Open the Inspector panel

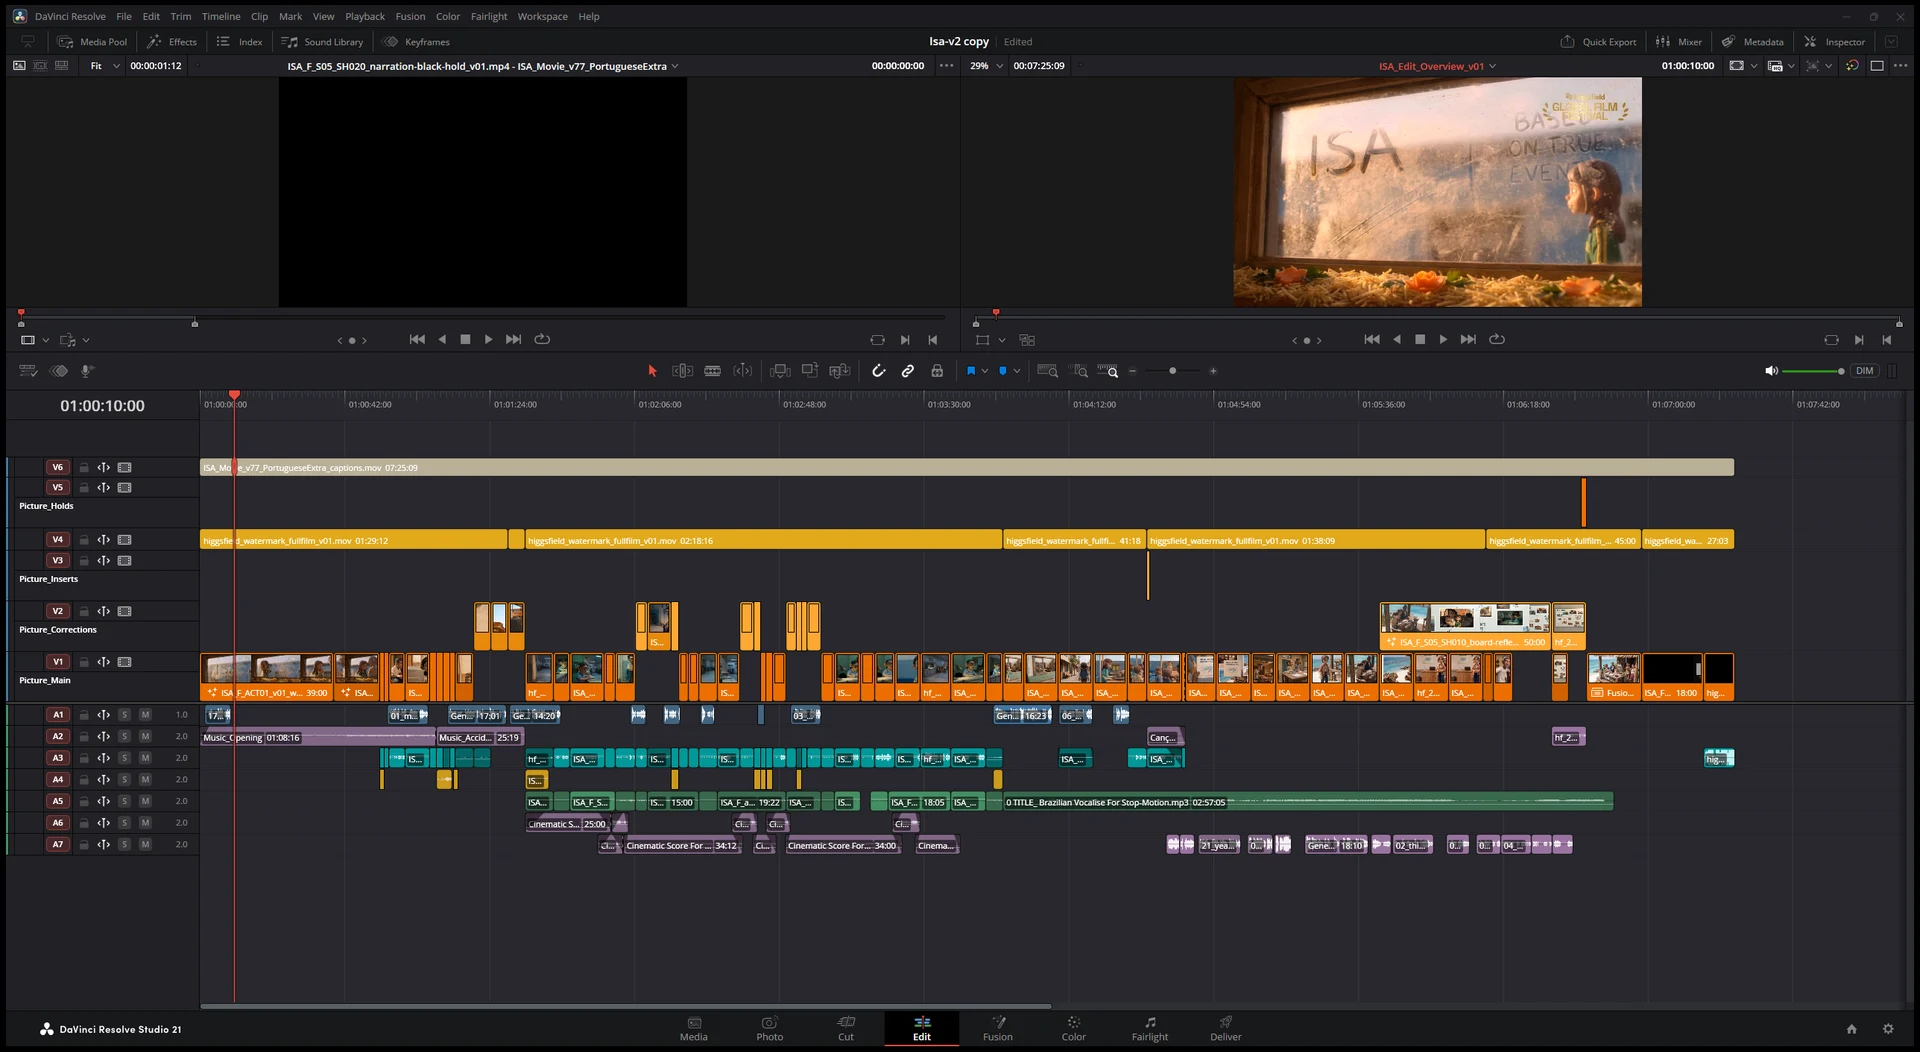click(1835, 42)
